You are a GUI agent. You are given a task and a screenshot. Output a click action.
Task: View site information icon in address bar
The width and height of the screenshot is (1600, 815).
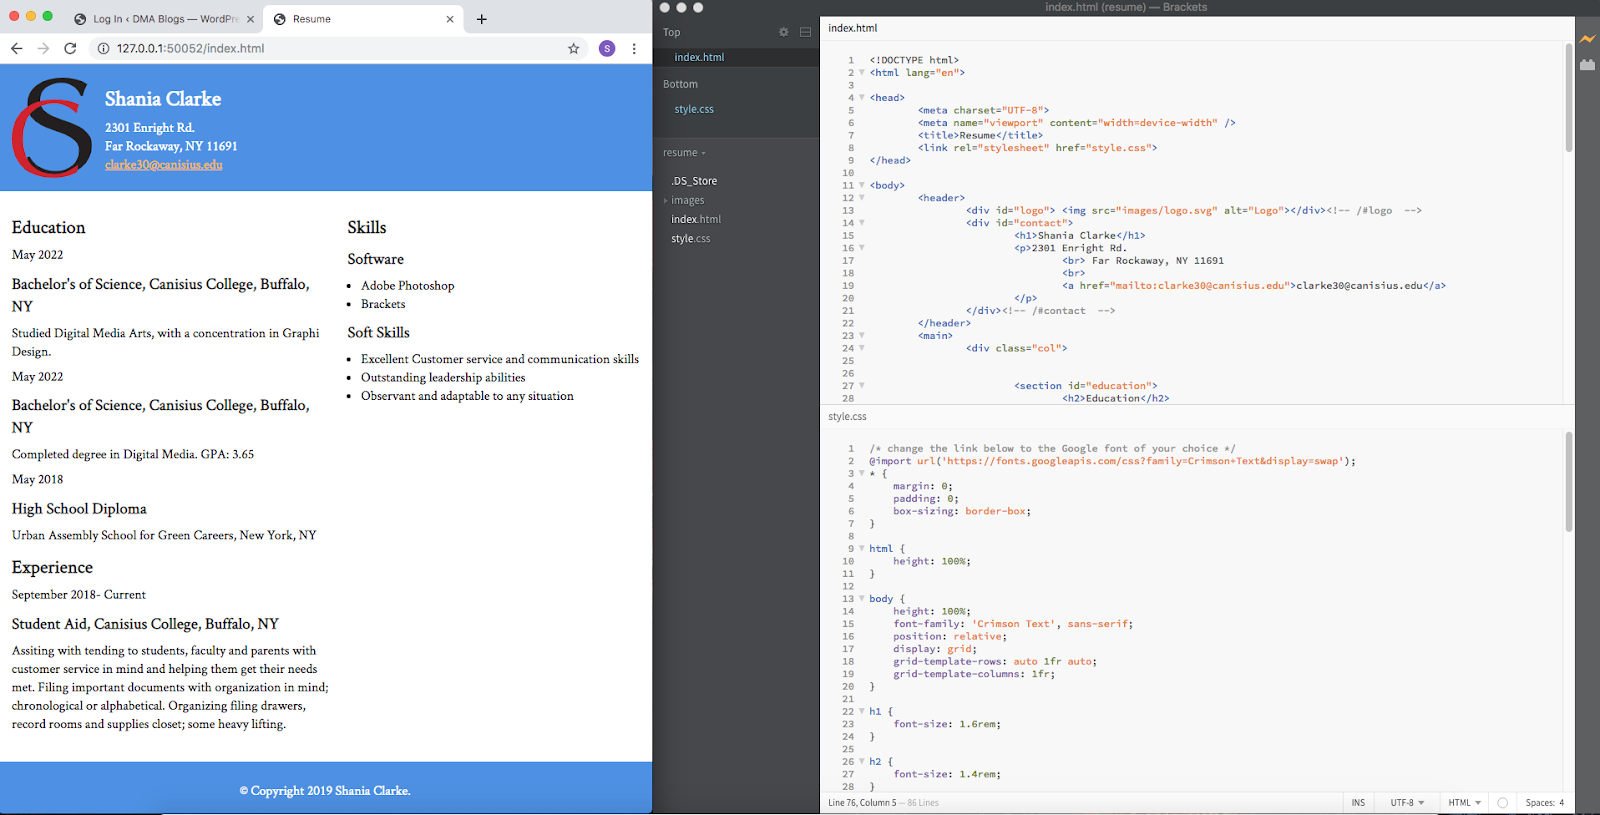pyautogui.click(x=103, y=48)
